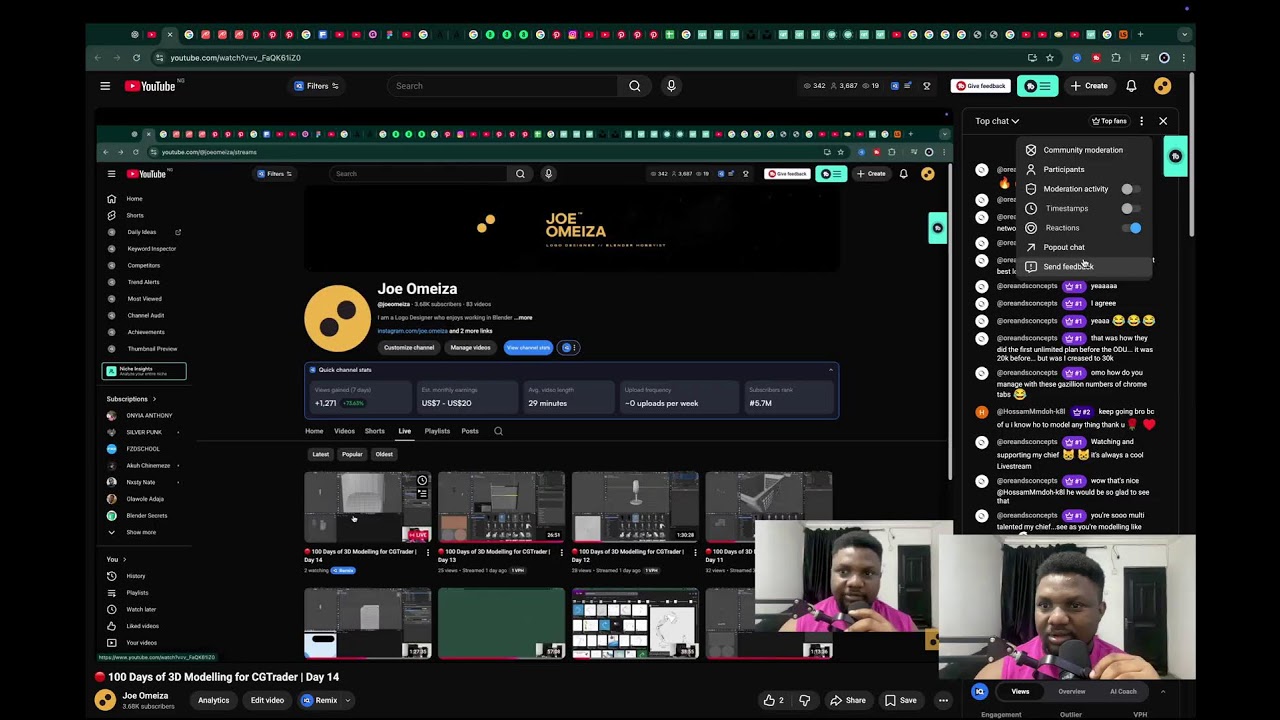Click the Edit video button

pos(267,700)
